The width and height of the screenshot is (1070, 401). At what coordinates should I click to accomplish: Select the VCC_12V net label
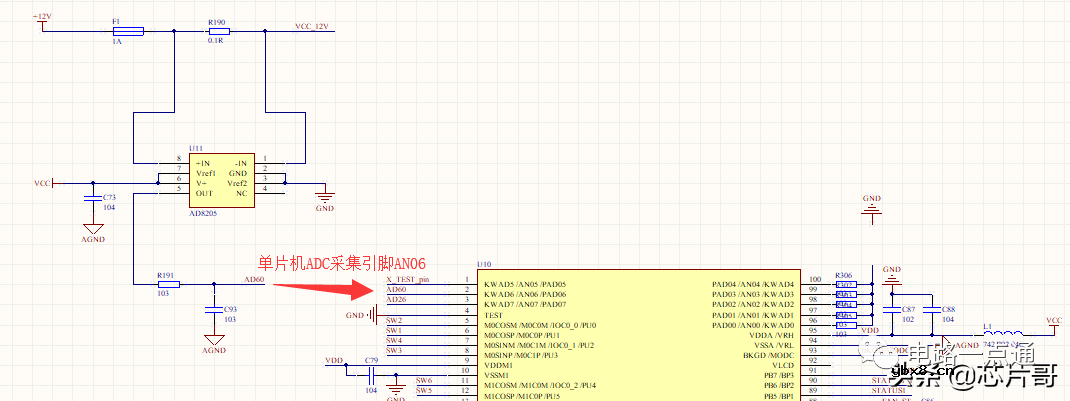click(312, 27)
